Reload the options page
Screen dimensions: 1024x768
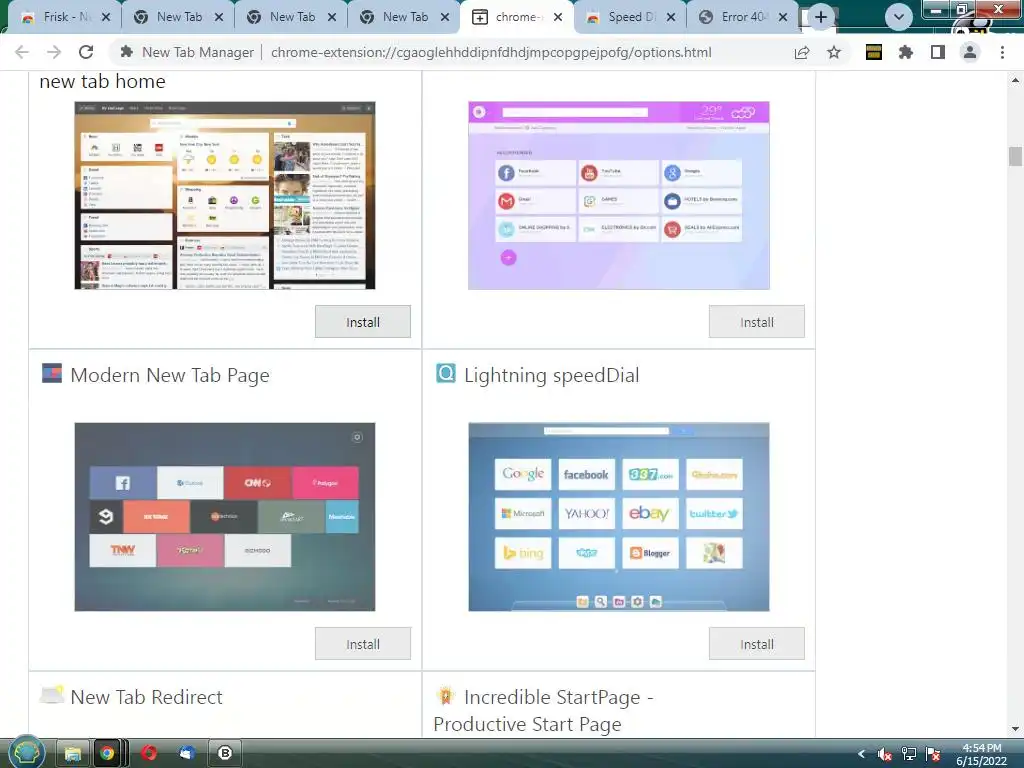point(86,52)
